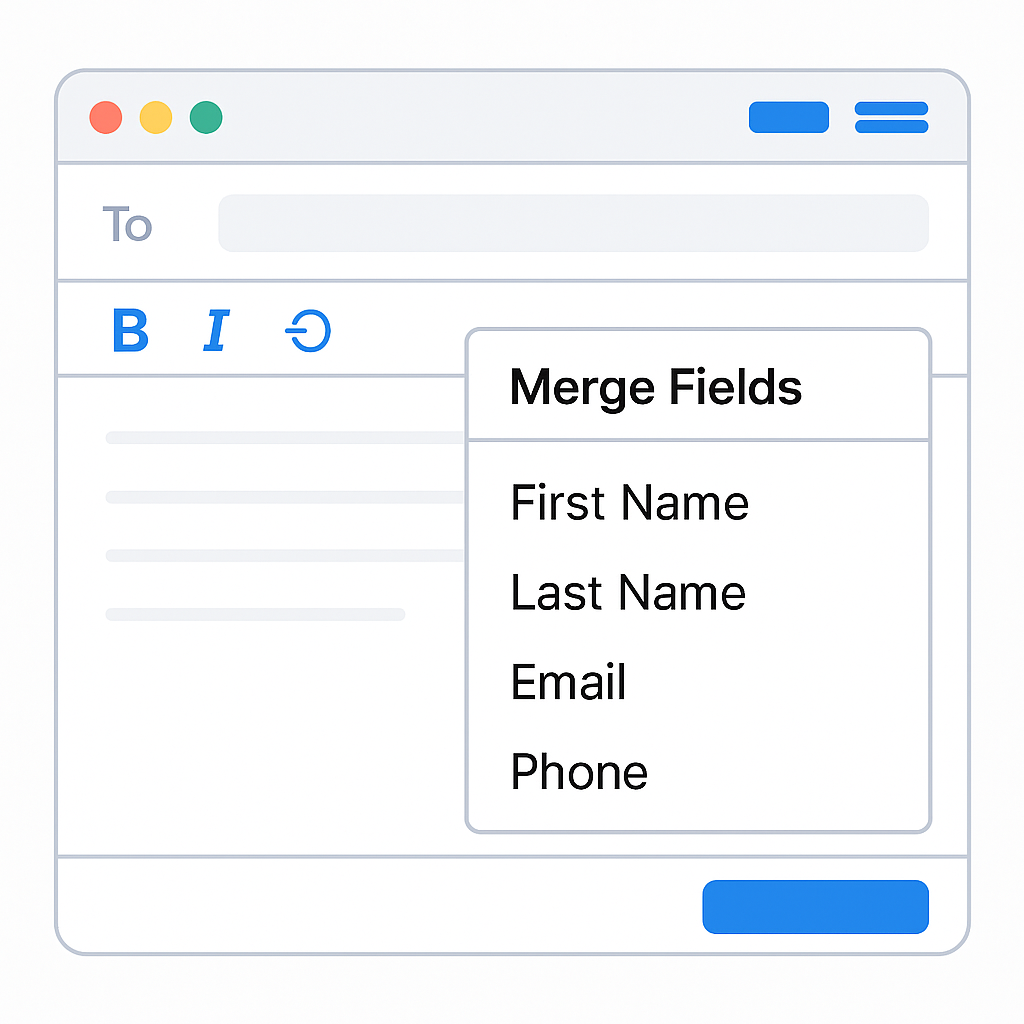Screen dimensions: 1024x1024
Task: Click into the To recipient field
Action: [x=573, y=223]
